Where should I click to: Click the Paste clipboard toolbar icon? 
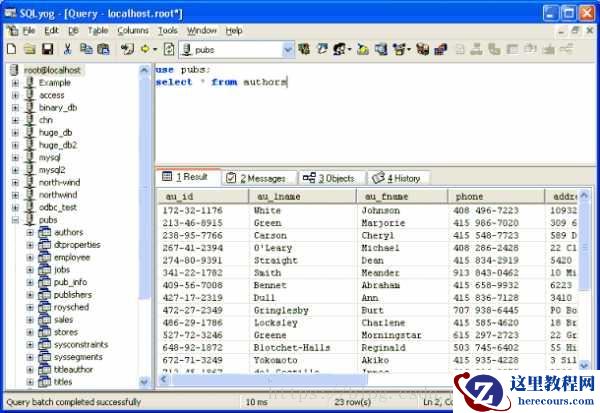coord(103,48)
